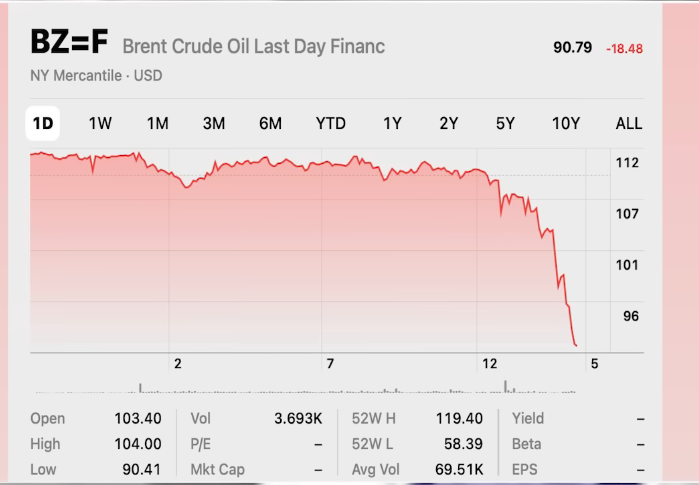Click the current price 90.79
Image resolution: width=699 pixels, height=485 pixels.
[572, 47]
